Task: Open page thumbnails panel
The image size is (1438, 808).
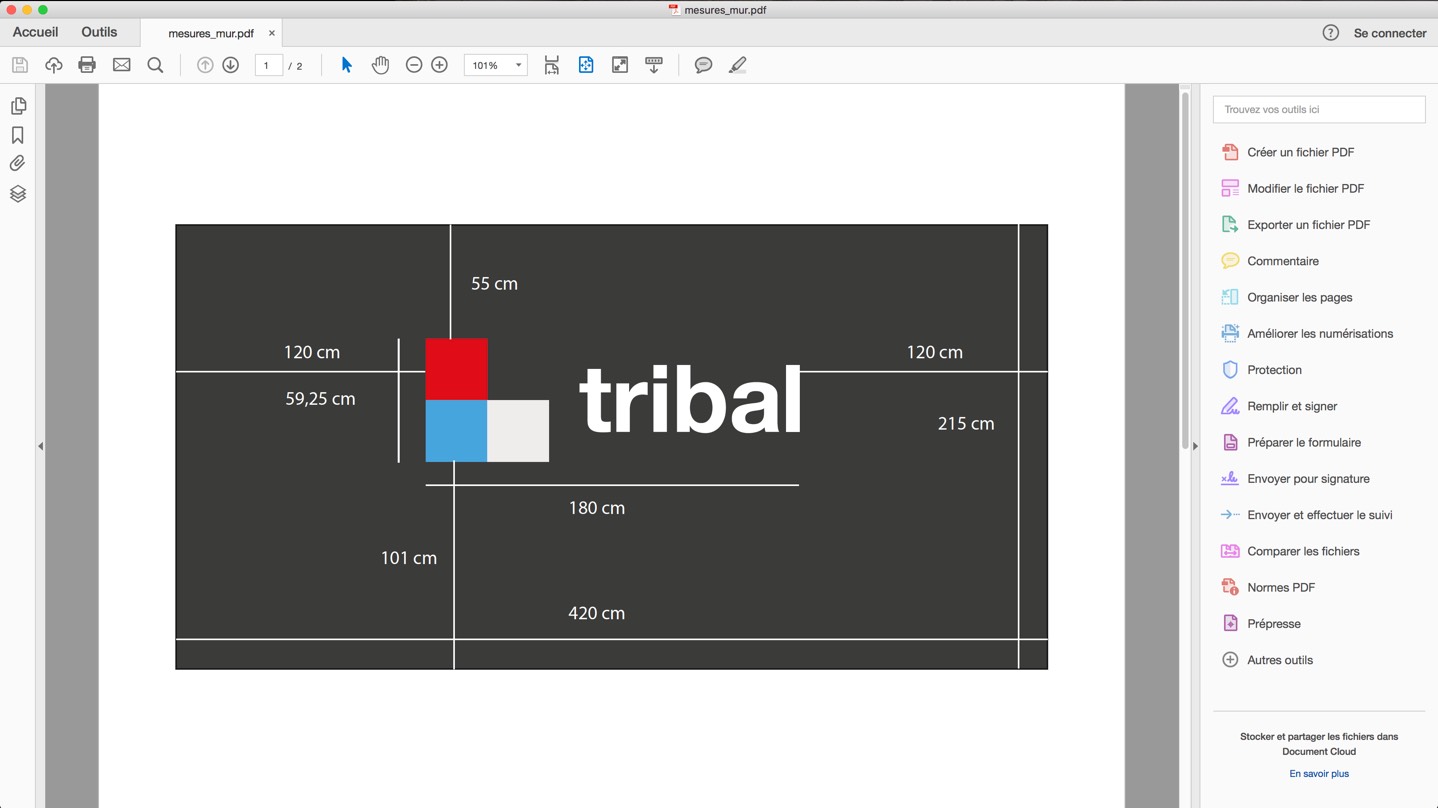Action: 18,106
